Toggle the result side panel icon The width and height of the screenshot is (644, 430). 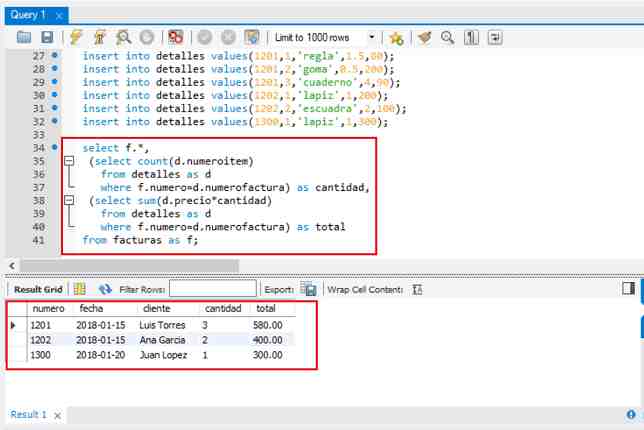click(x=628, y=288)
